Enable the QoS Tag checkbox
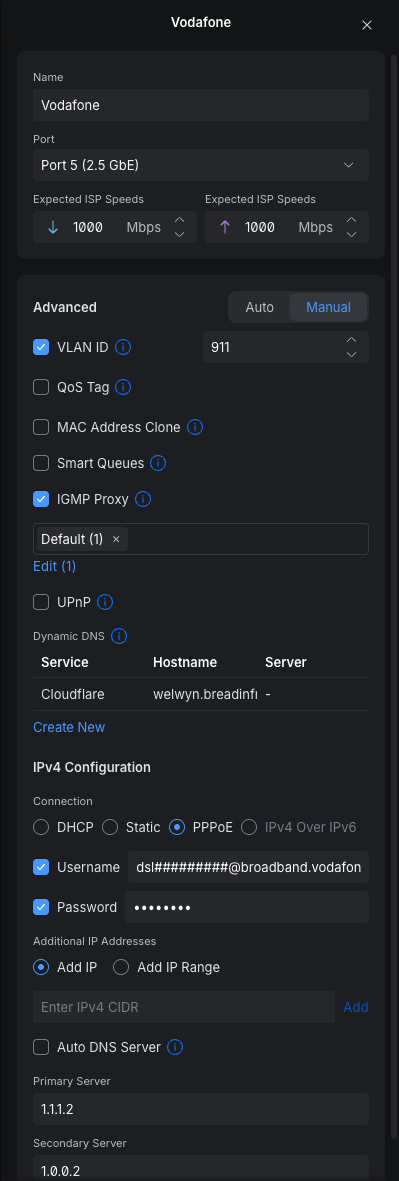Image resolution: width=399 pixels, height=1181 pixels. click(41, 388)
